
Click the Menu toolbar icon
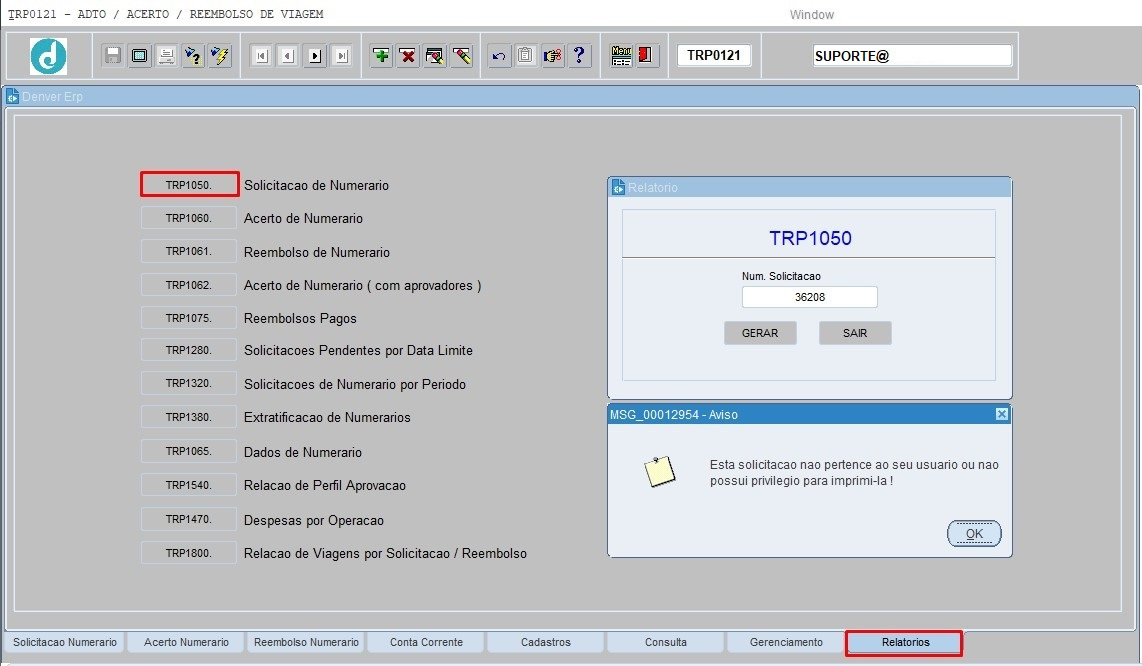coord(621,56)
